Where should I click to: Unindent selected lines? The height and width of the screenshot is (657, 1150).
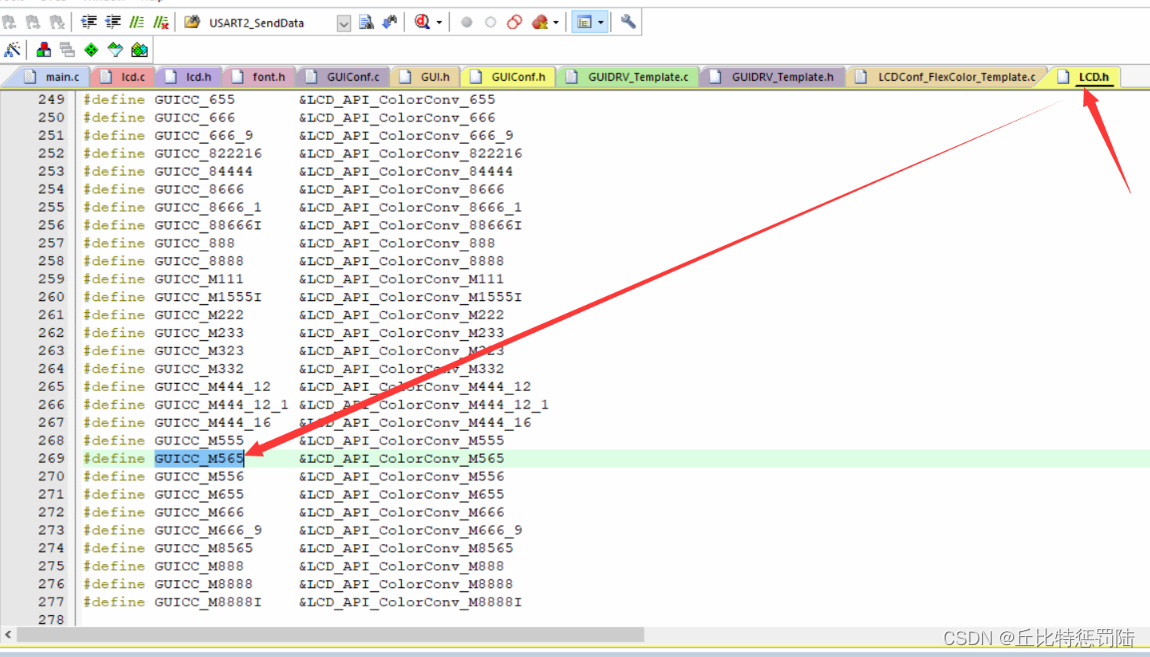(x=112, y=23)
